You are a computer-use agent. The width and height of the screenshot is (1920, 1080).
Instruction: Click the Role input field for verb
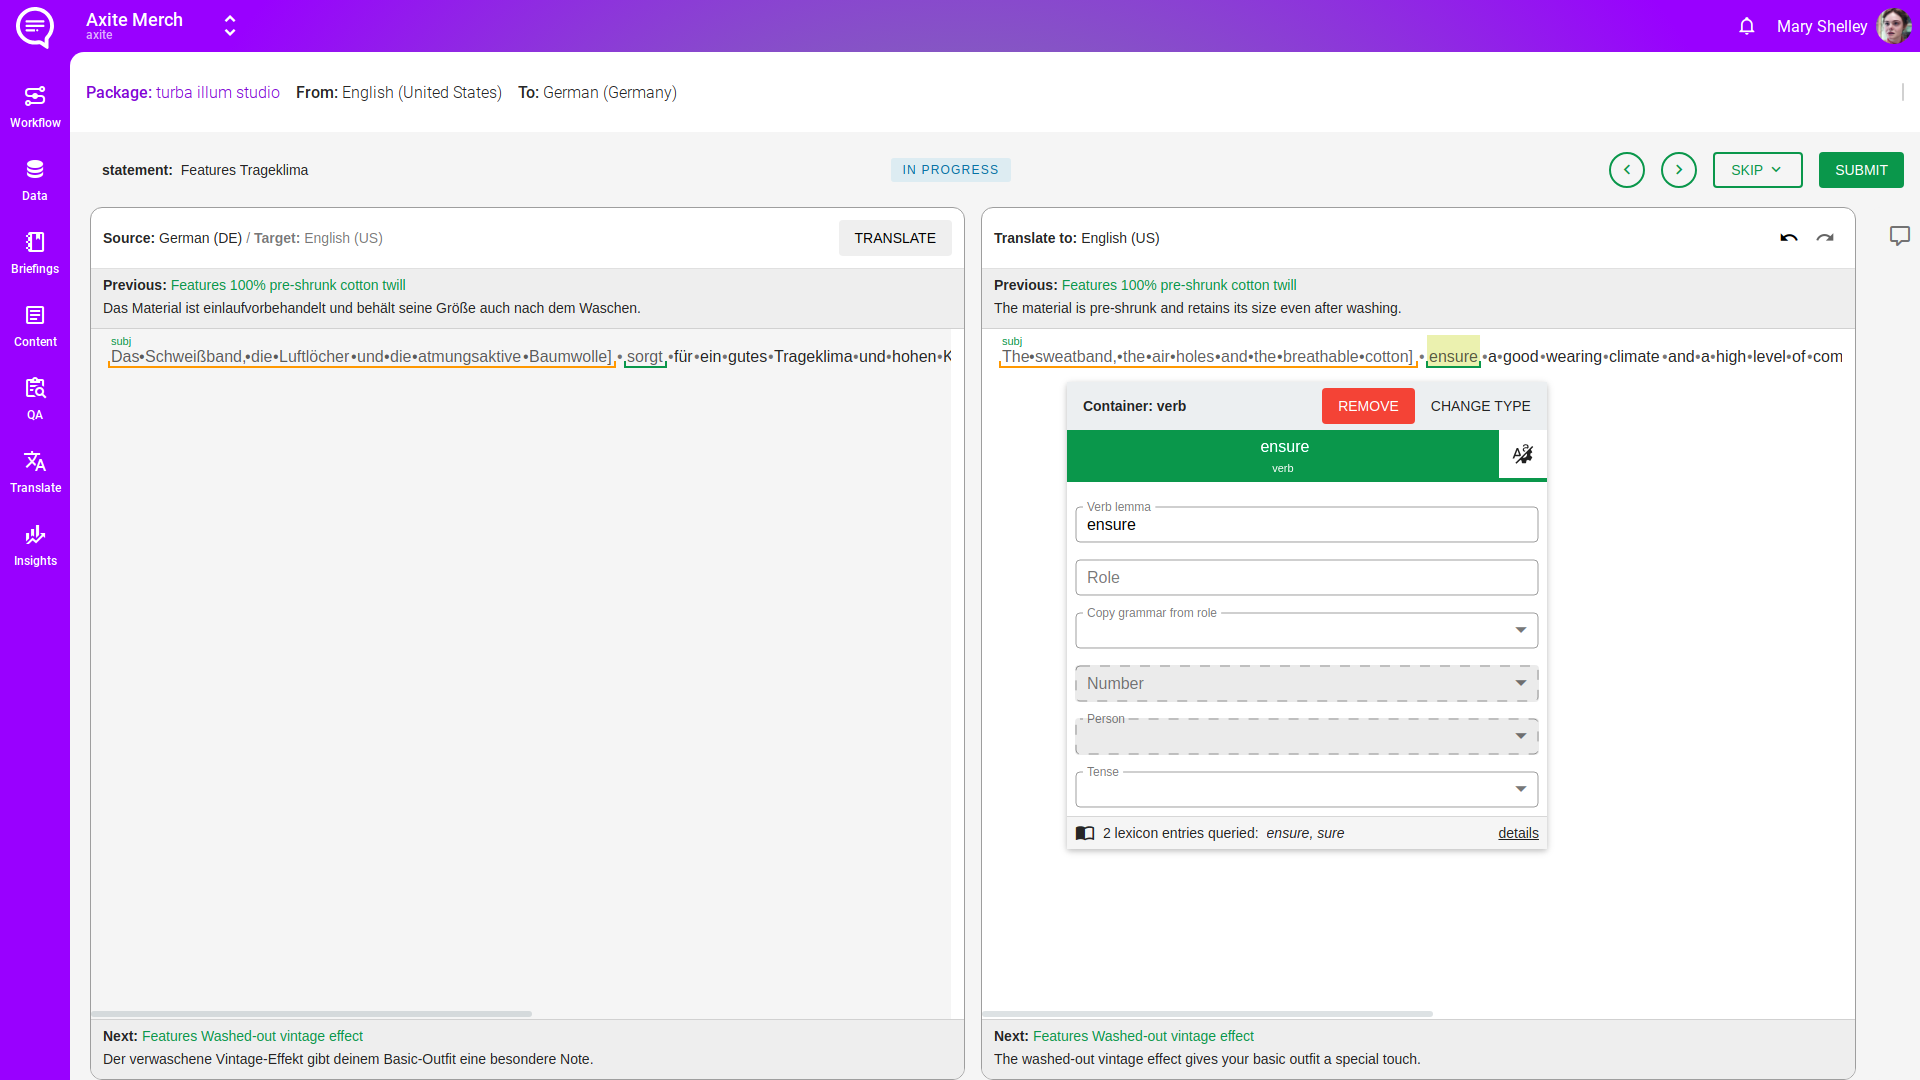pyautogui.click(x=1305, y=578)
